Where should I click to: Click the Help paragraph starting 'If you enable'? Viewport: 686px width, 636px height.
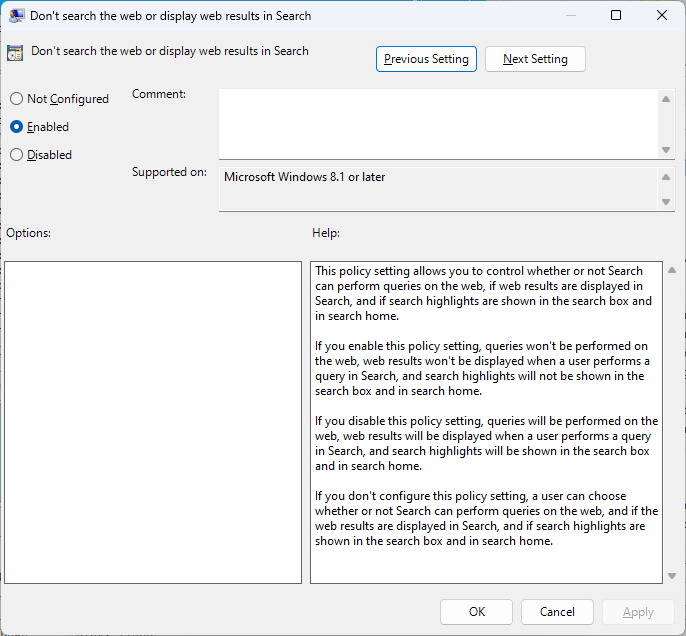coord(482,368)
